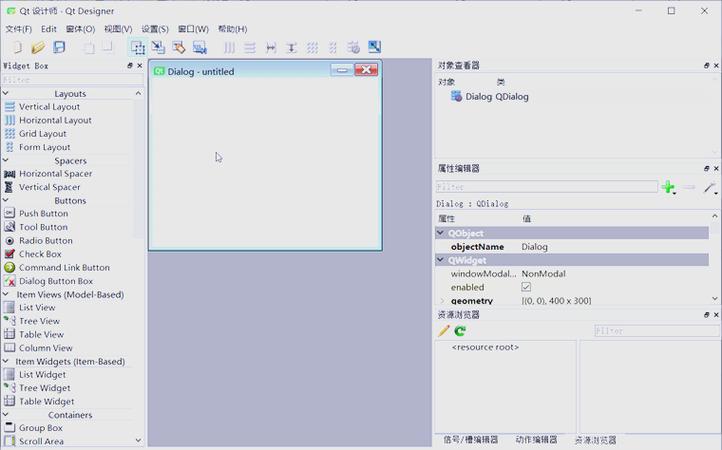Collapse the Spacers category
This screenshot has height=450, width=722.
6,160
